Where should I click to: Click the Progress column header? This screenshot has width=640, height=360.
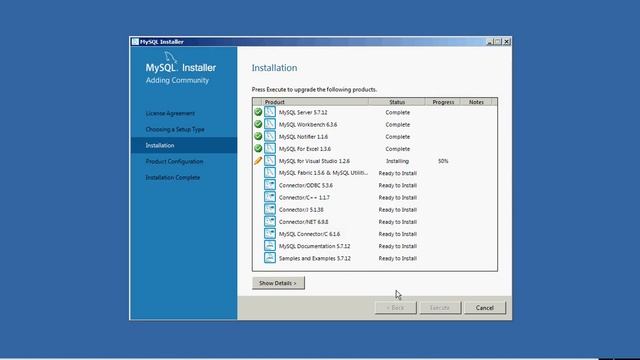(x=443, y=102)
